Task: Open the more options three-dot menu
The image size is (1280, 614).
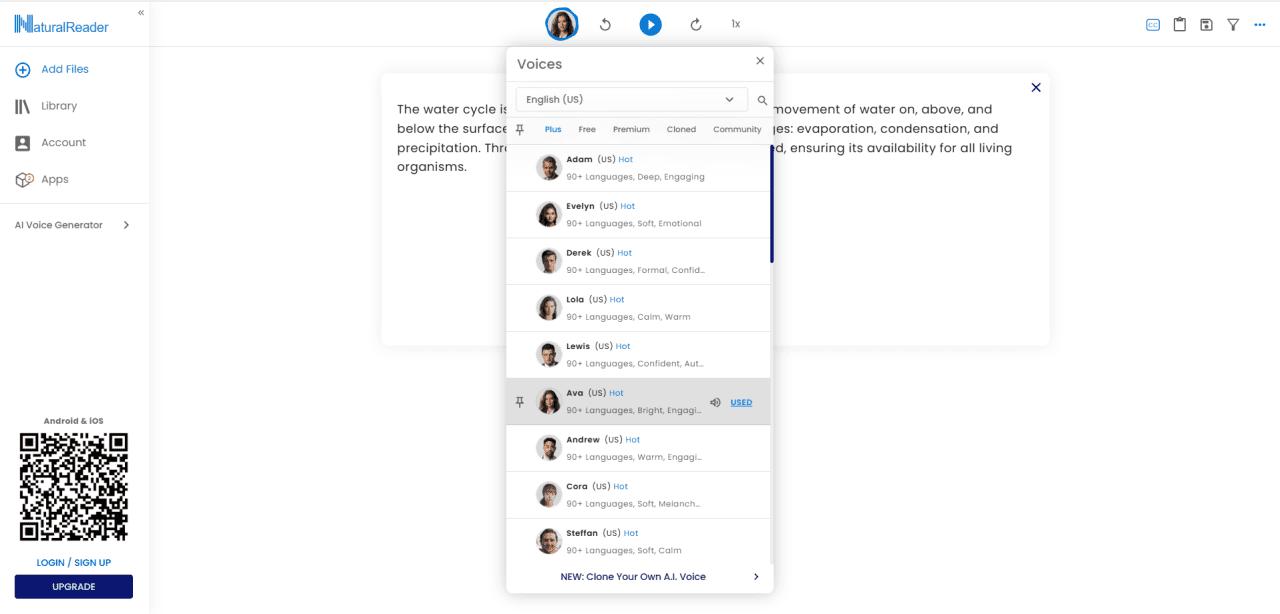Action: pyautogui.click(x=1260, y=24)
